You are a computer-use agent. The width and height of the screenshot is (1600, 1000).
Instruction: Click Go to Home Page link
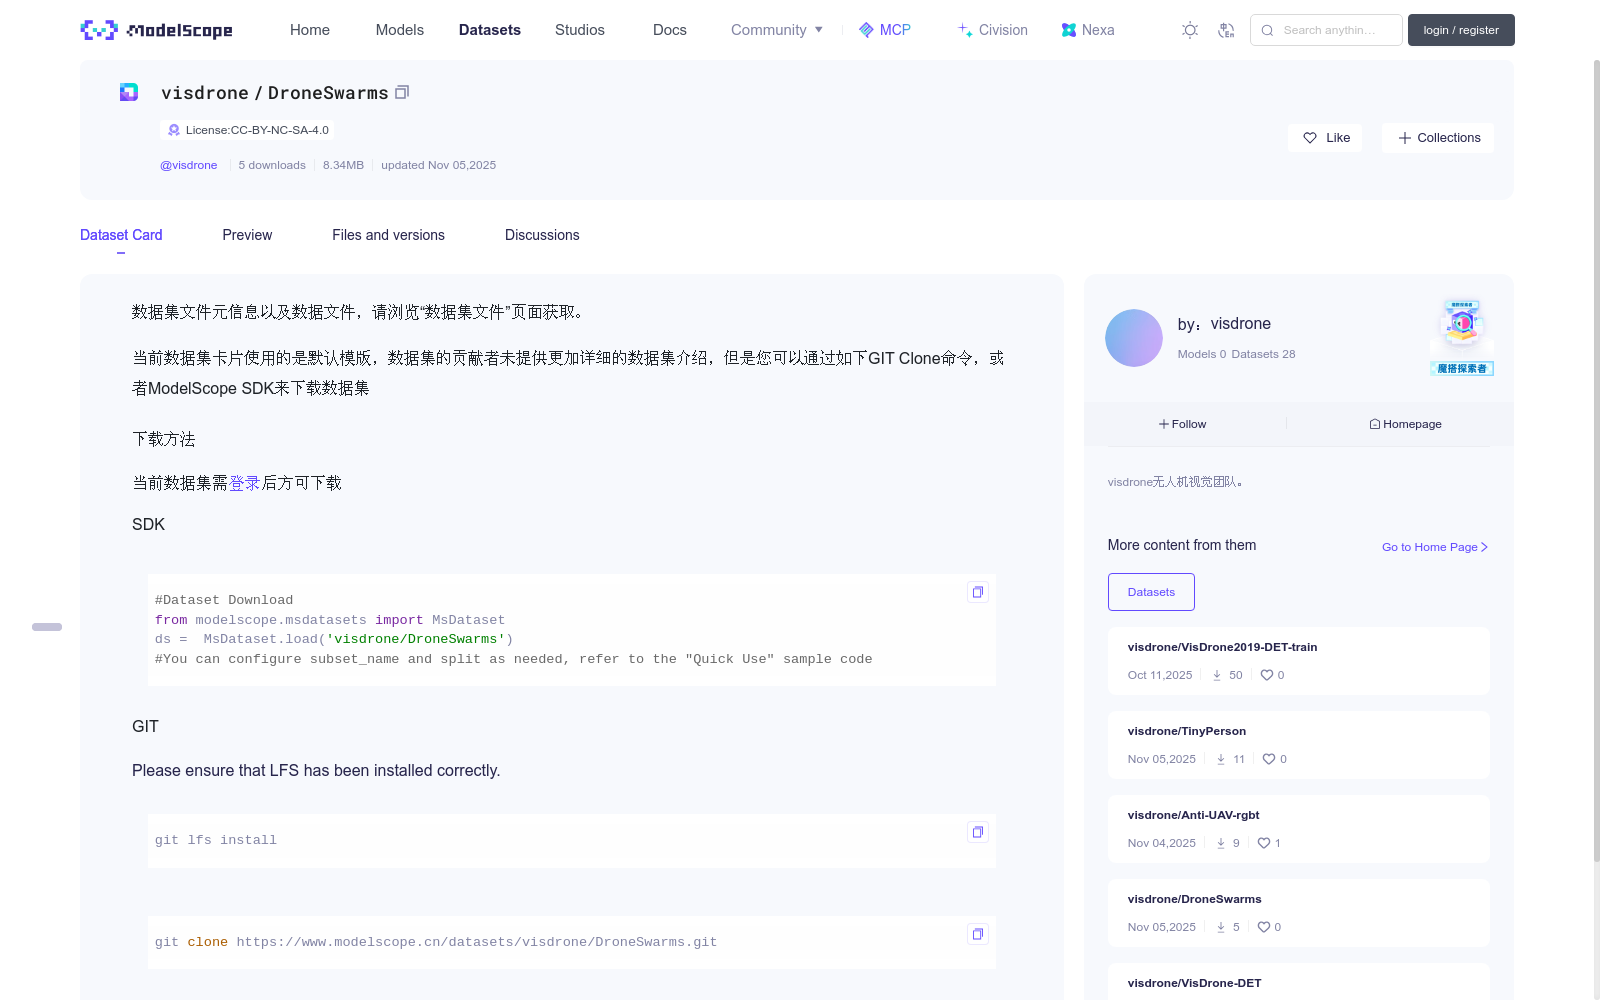(1435, 547)
